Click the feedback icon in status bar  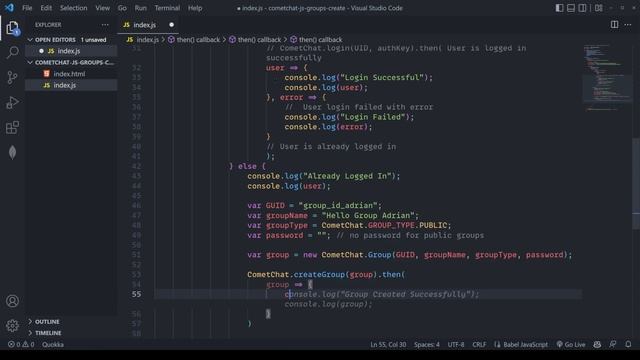pos(613,344)
